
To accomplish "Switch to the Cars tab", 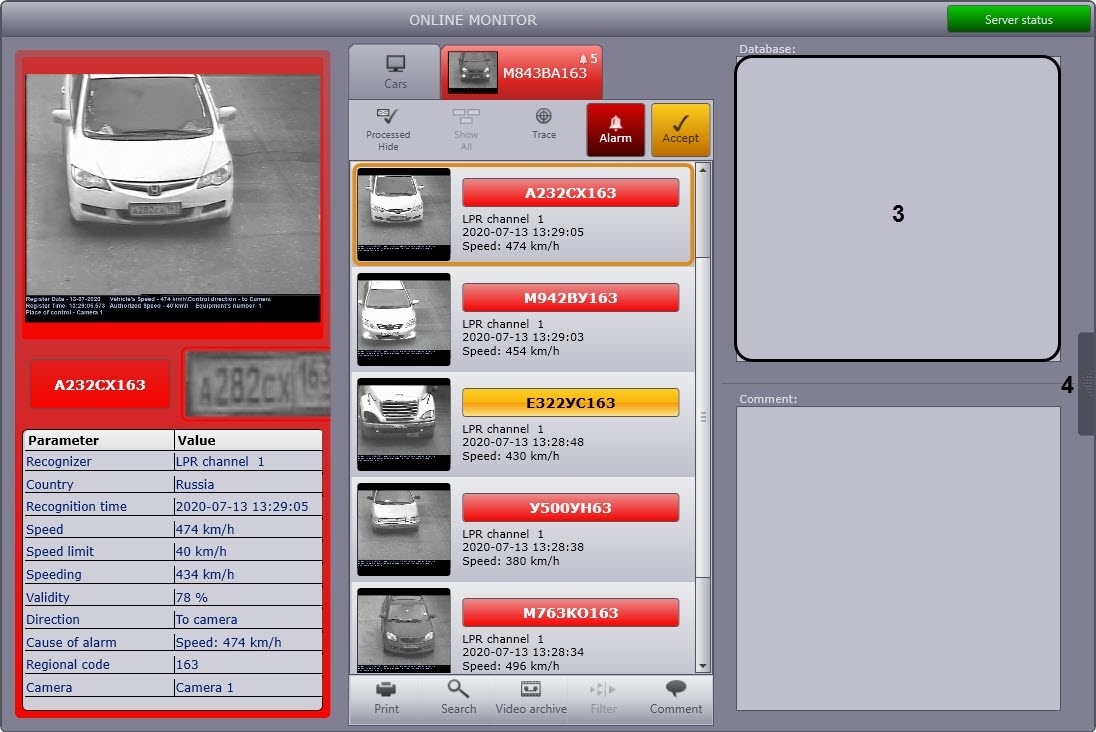I will [x=395, y=72].
